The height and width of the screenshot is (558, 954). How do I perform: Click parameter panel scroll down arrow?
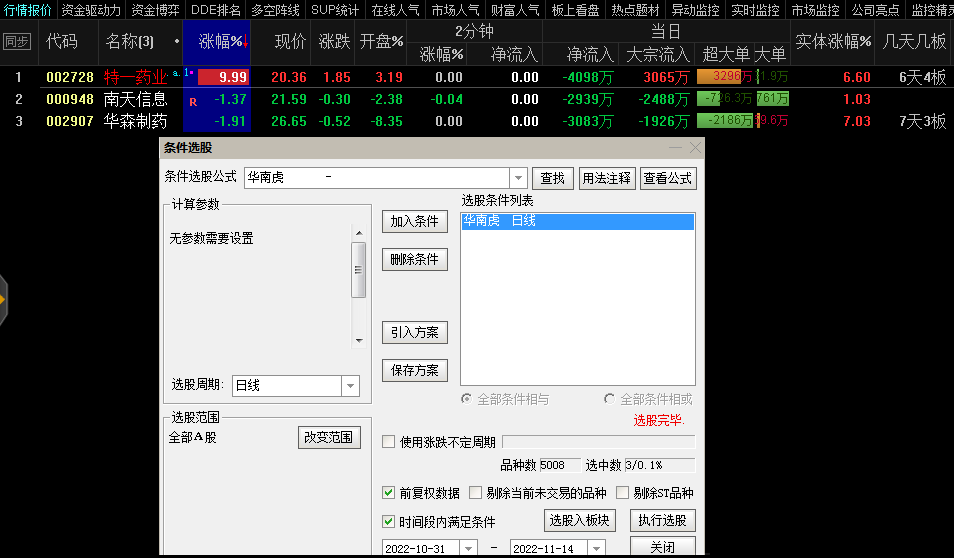tap(359, 341)
